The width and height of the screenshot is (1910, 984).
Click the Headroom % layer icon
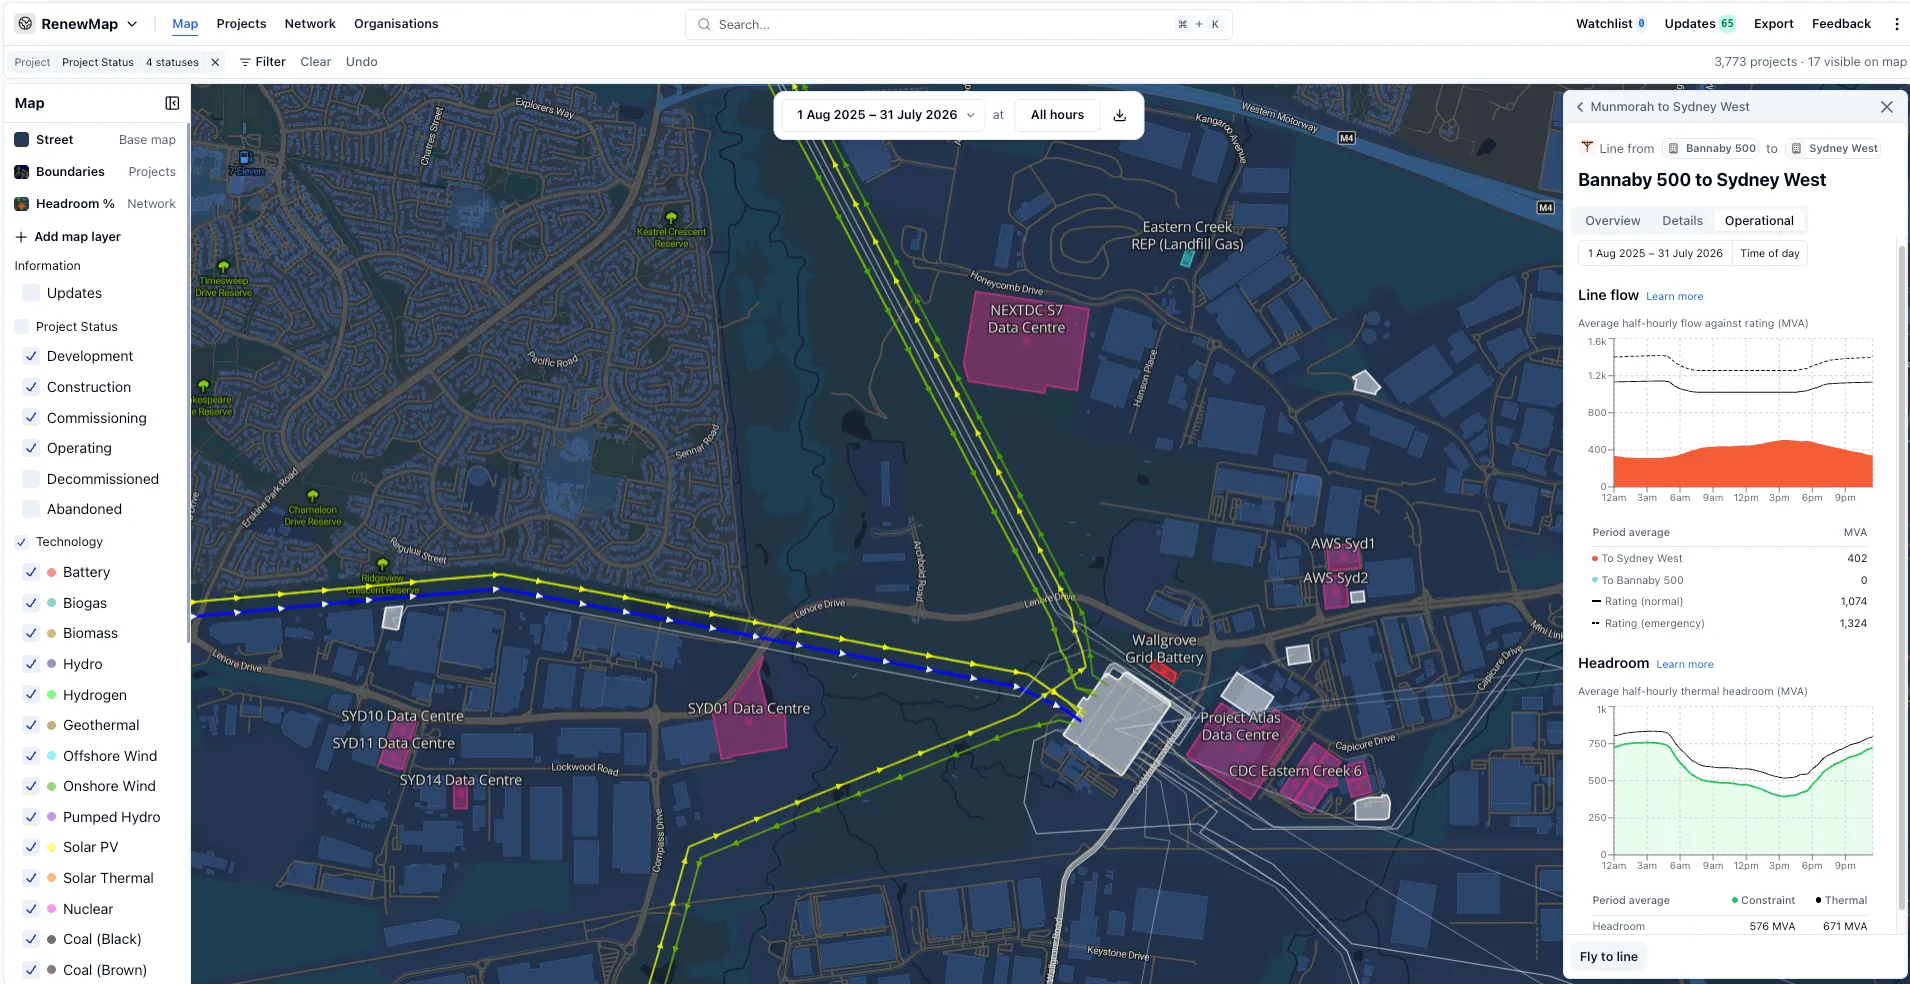point(21,204)
